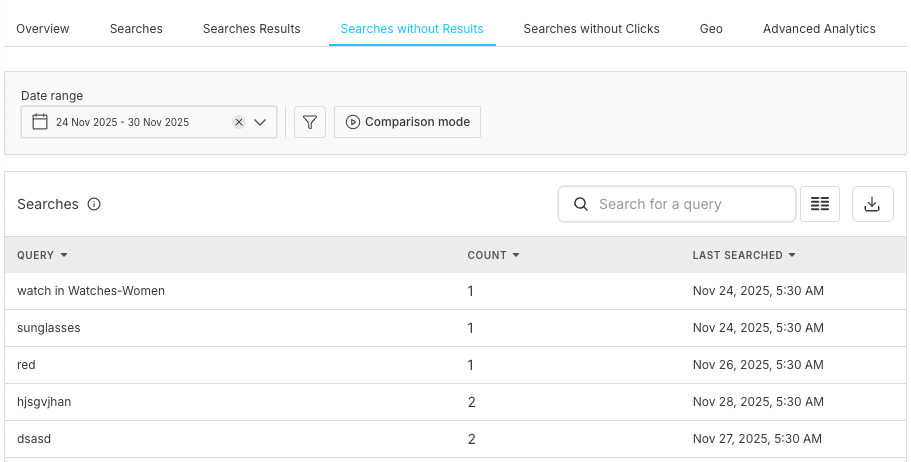
Task: Open the Advanced Analytics tab
Action: coord(819,29)
